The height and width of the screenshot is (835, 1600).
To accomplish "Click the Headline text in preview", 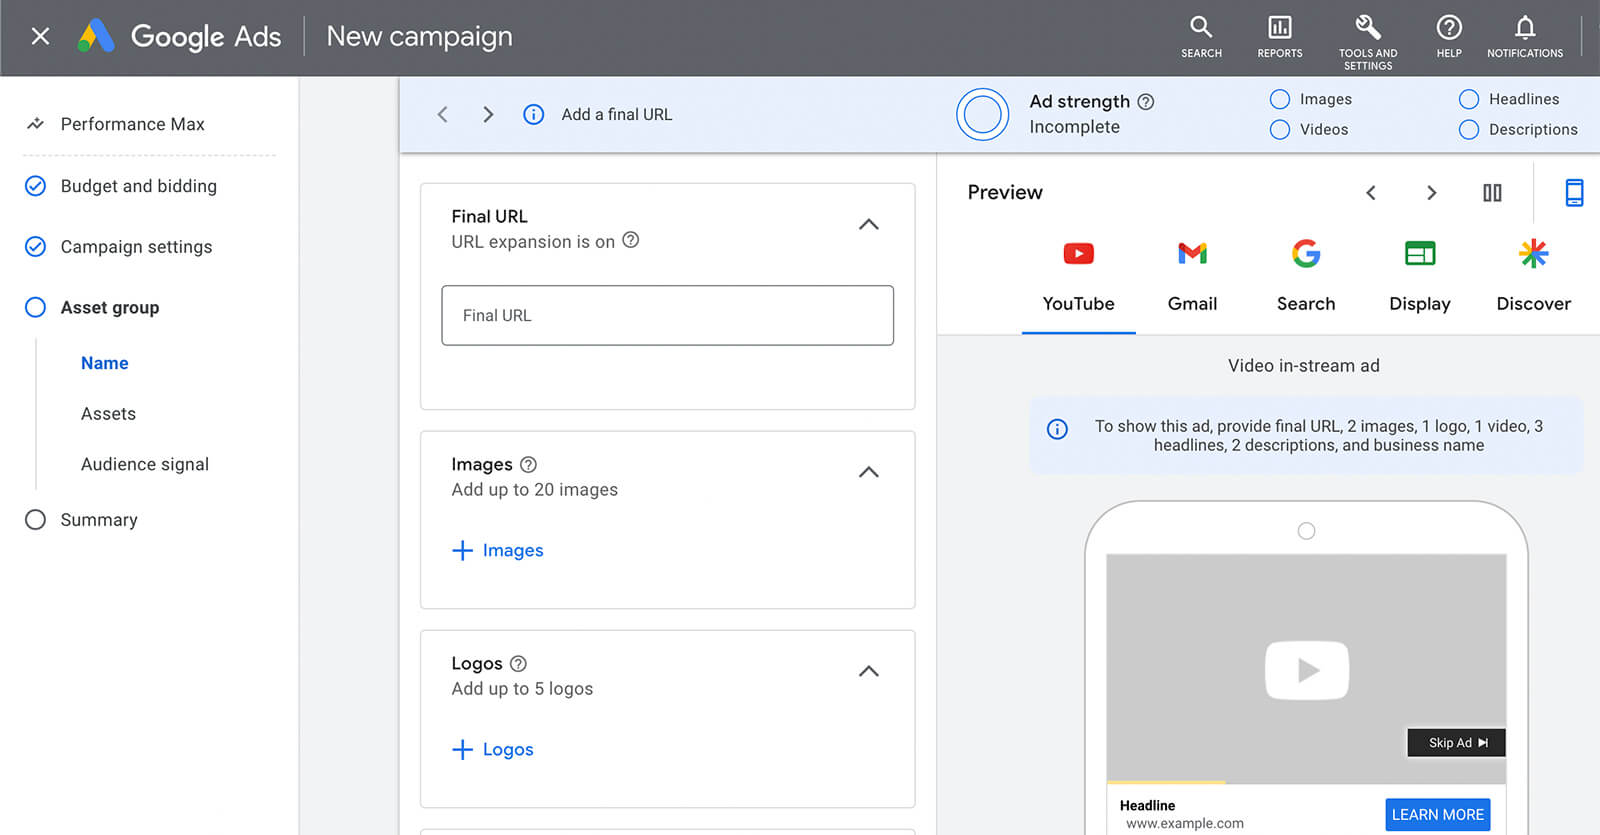I will [1147, 805].
